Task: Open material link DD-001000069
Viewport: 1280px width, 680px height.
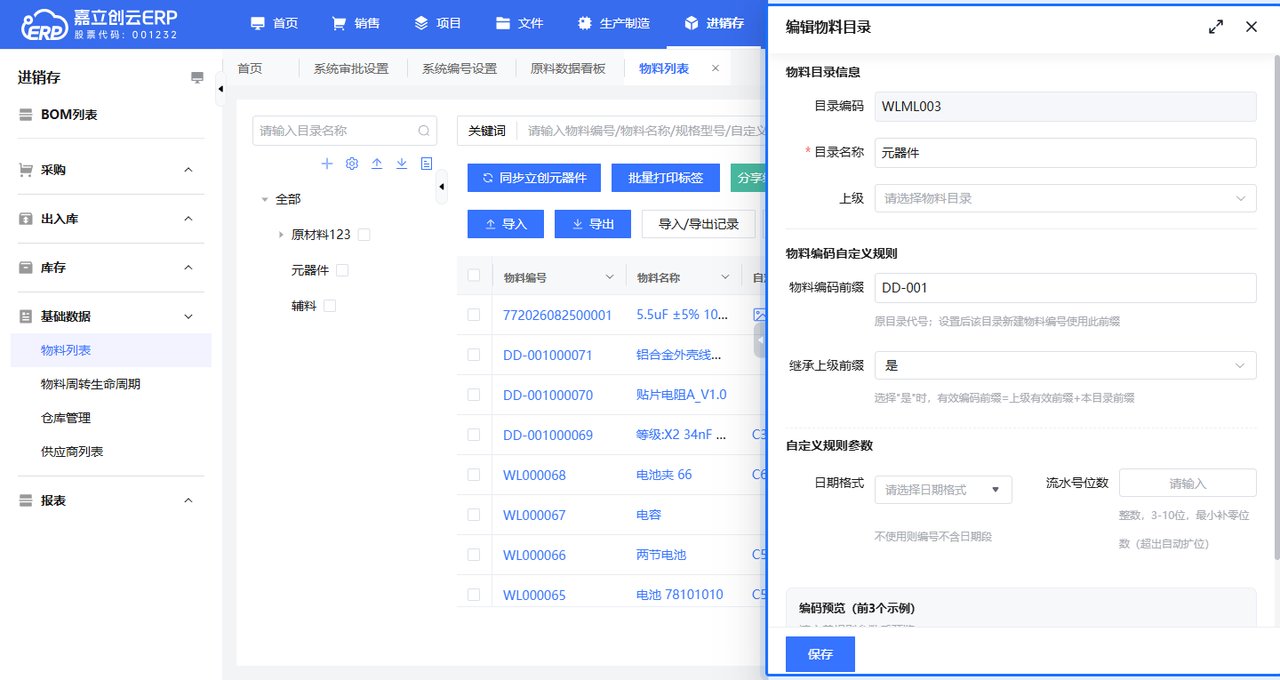Action: (x=548, y=435)
